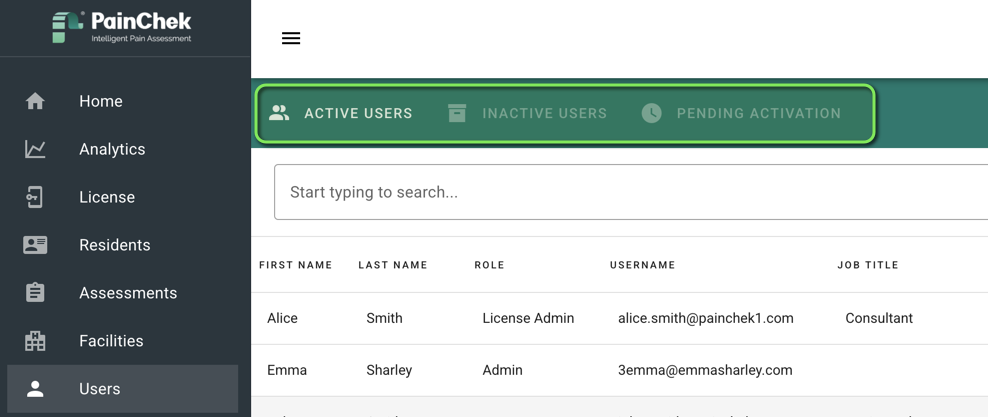
Task: Click the 'Alice' first name cell
Action: click(282, 318)
